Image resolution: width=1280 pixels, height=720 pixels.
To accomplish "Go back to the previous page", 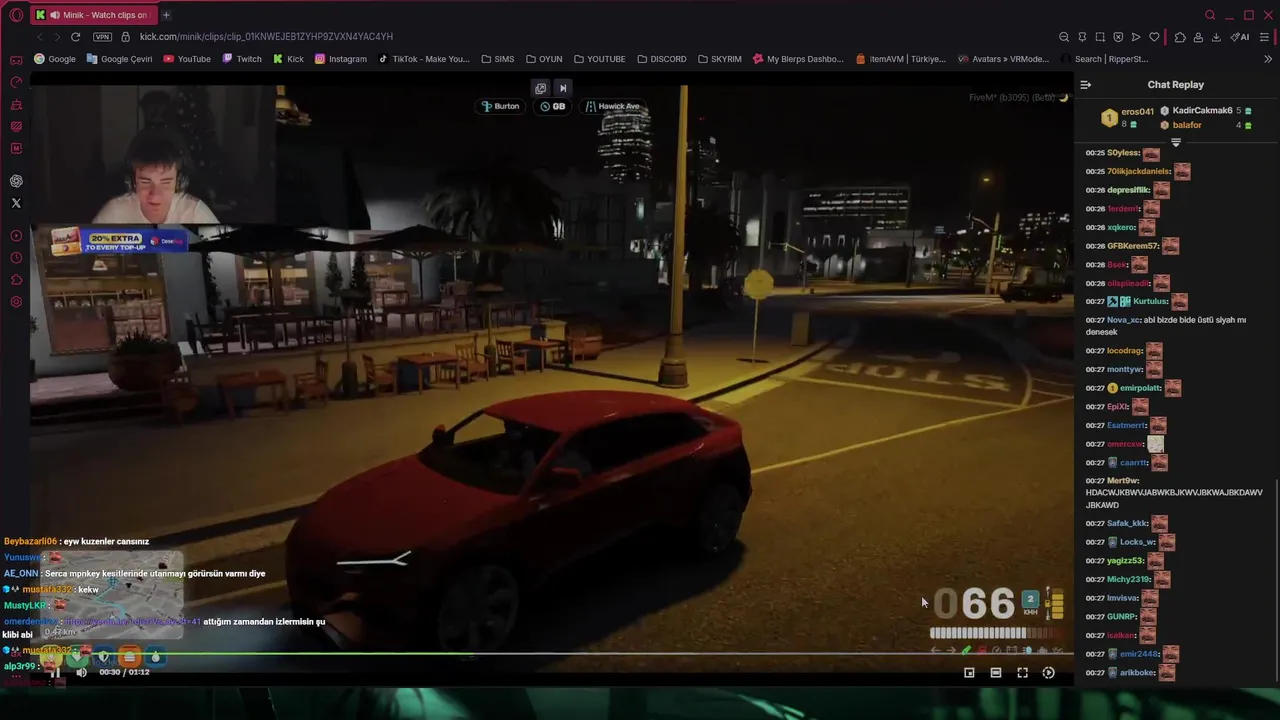I will [x=40, y=37].
